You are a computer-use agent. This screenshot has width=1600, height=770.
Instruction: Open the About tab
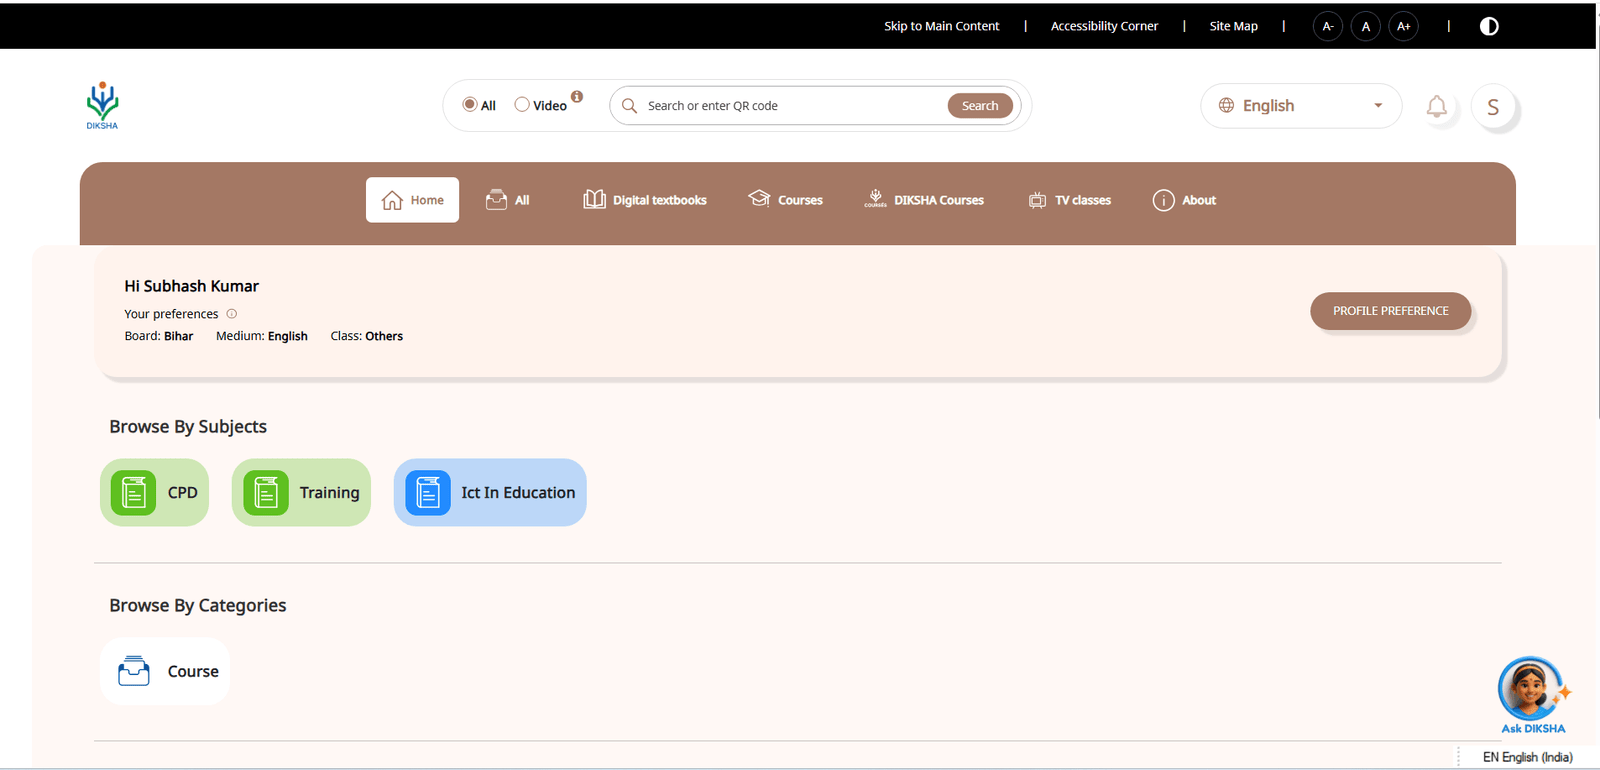point(1185,200)
